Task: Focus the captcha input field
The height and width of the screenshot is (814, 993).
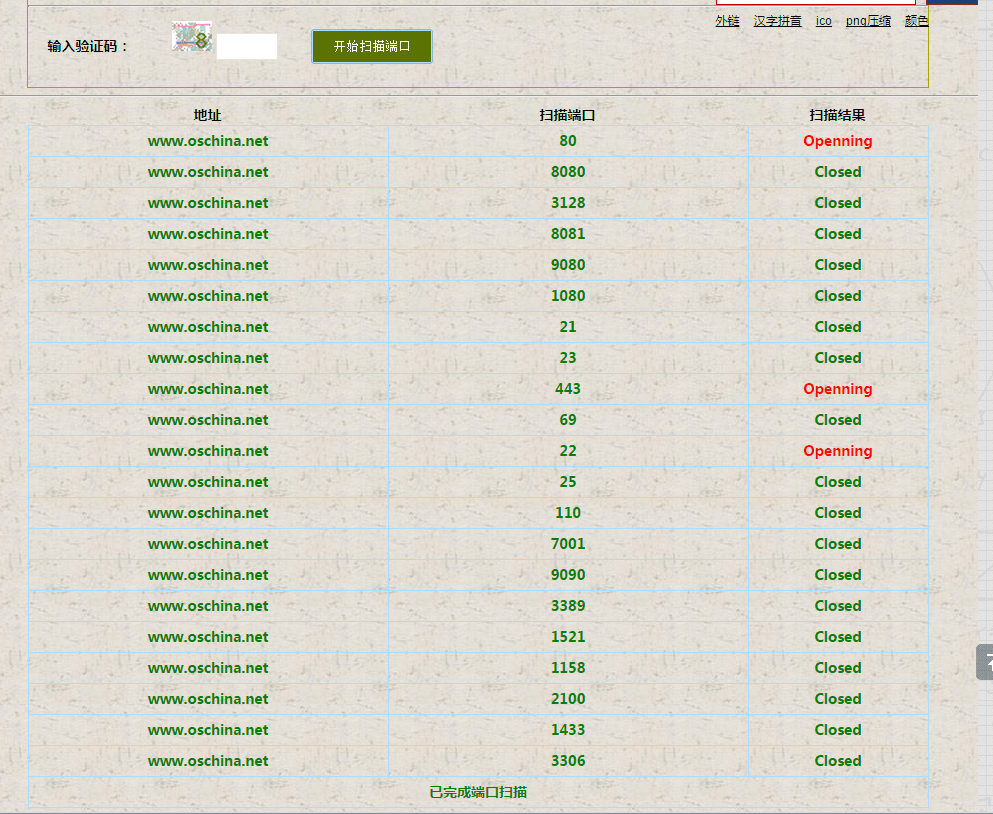Action: click(x=247, y=47)
